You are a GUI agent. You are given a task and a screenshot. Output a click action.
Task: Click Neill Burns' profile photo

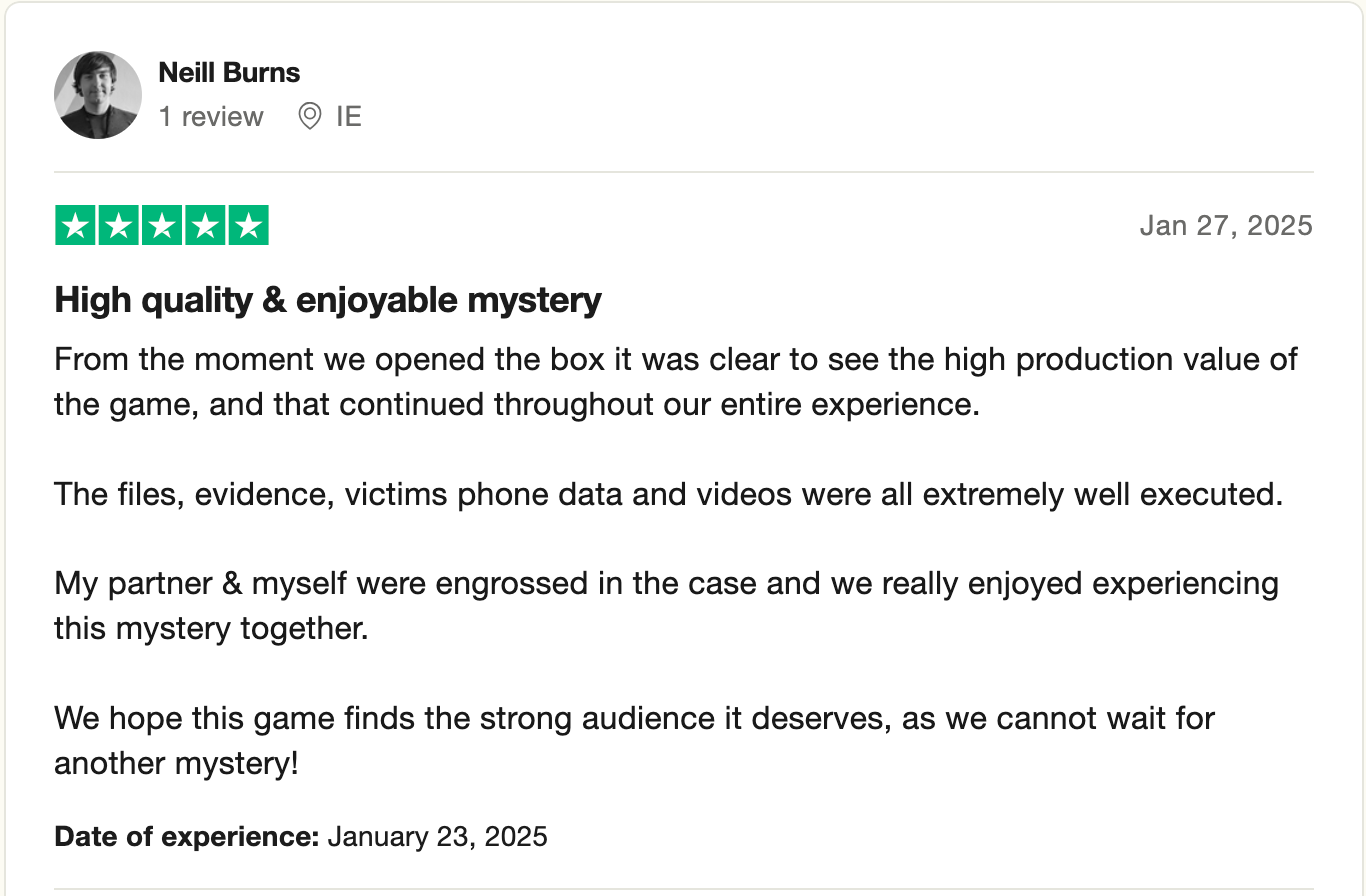98,95
